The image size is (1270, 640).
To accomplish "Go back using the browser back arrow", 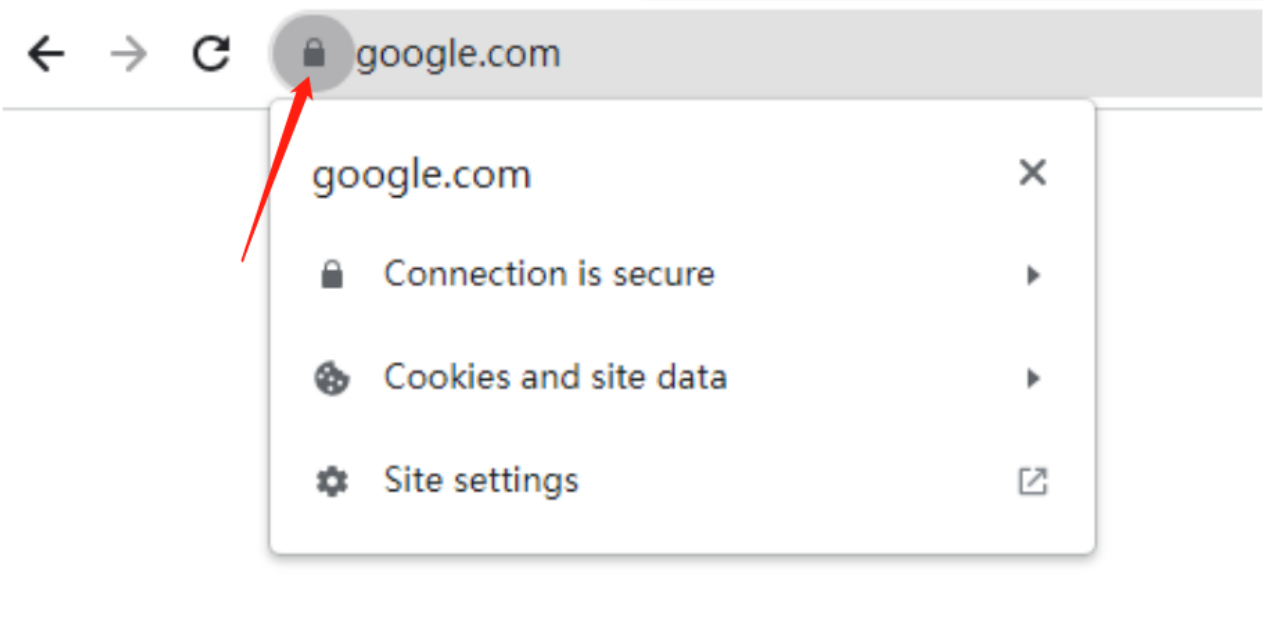I will click(x=46, y=54).
